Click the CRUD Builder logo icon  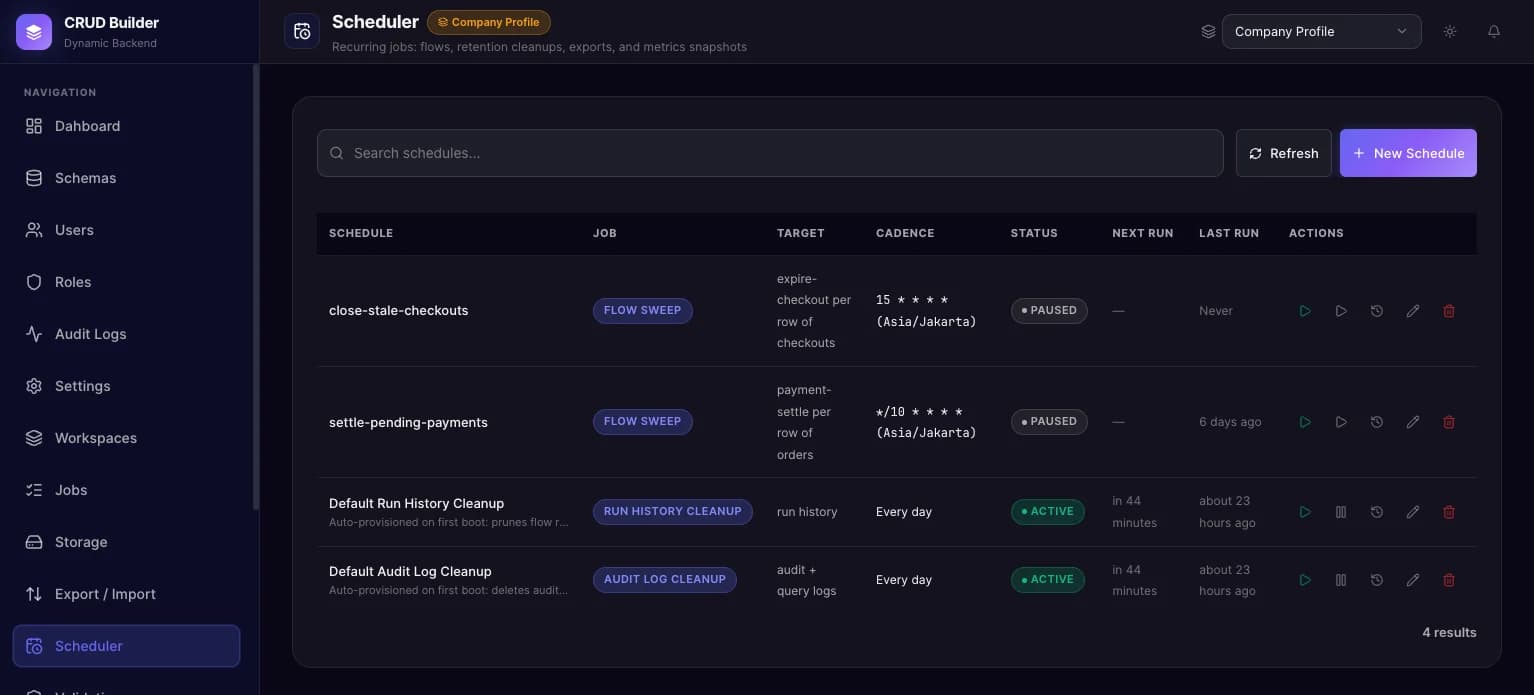(34, 32)
